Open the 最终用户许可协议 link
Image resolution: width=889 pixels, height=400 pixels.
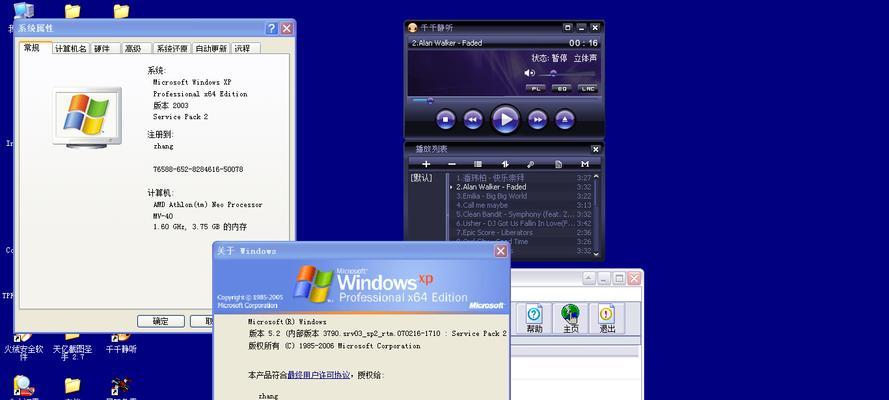[x=319, y=375]
